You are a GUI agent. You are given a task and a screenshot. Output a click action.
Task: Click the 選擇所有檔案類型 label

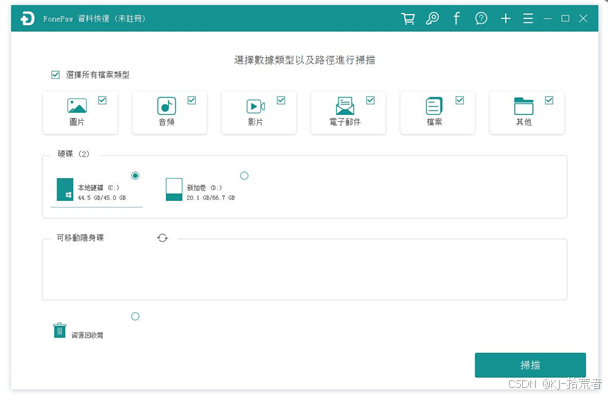coord(97,74)
